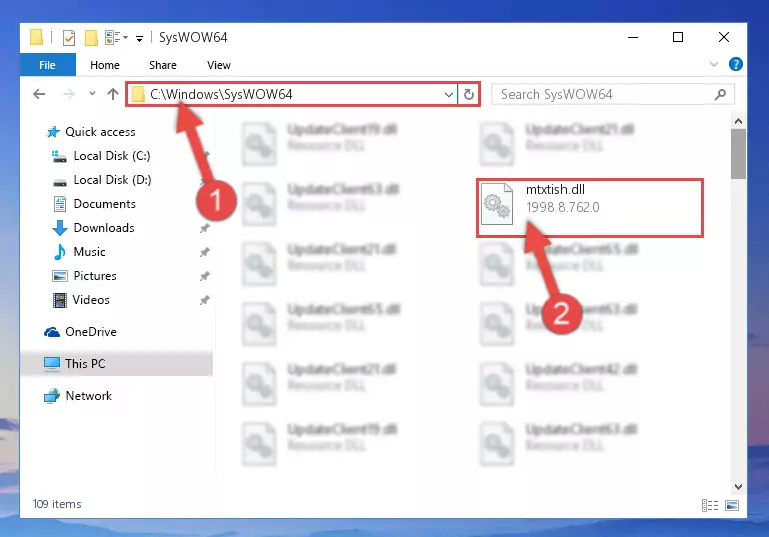Image resolution: width=769 pixels, height=537 pixels.
Task: Click the address bar path C:\Windows\SysWOW64
Action: point(221,94)
